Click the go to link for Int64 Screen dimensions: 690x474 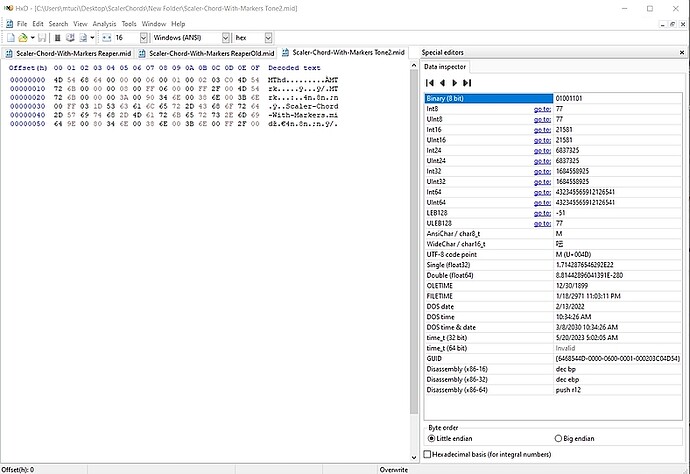542,192
